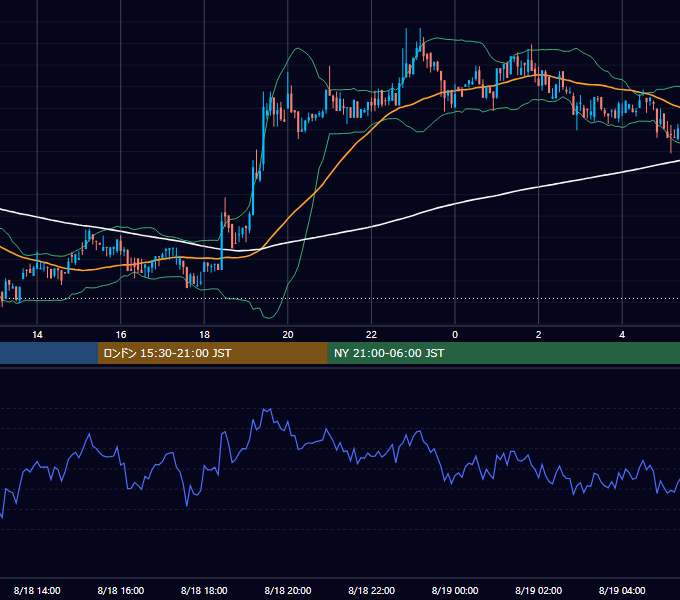
Task: Click the hour label 22 on price chart axis
Action: click(x=371, y=335)
